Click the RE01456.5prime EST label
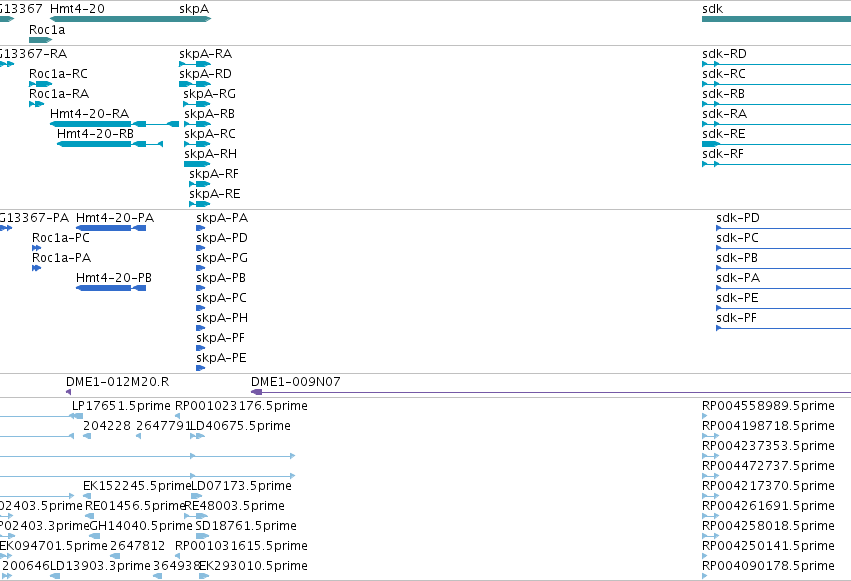The image size is (851, 581). click(135, 506)
